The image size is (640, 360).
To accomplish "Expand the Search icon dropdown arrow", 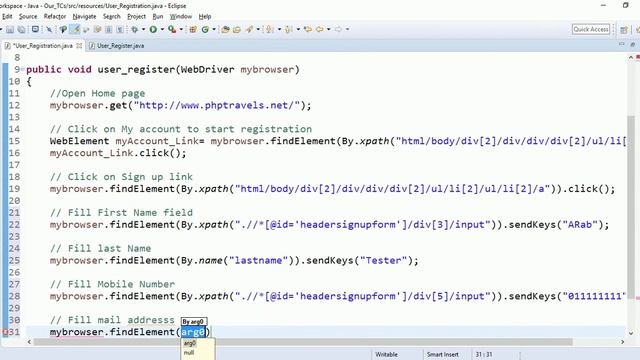I will click(x=258, y=29).
